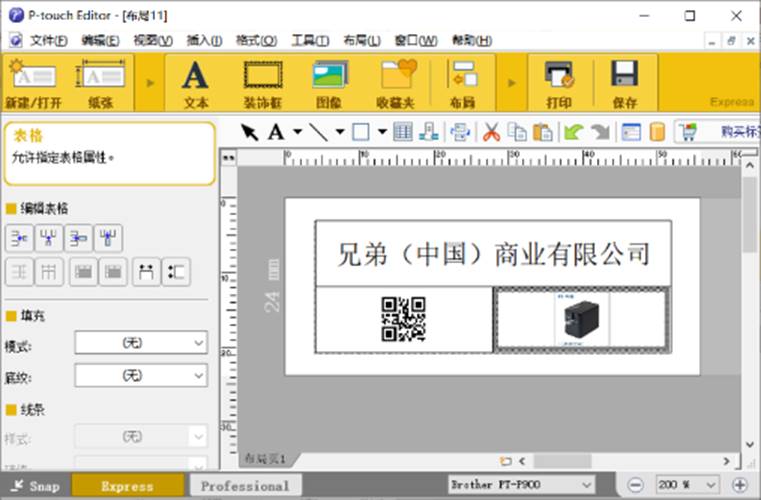Click the zoom in plus button
The height and width of the screenshot is (500, 761).
(x=740, y=484)
